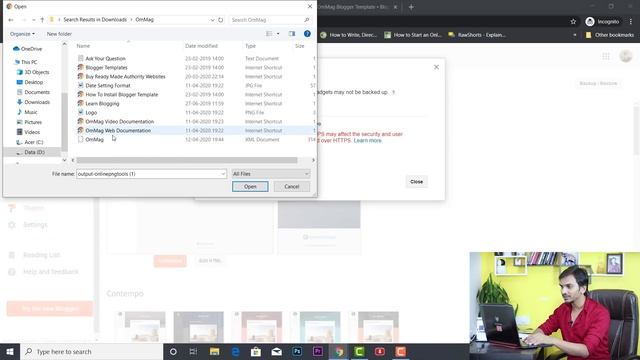Open the Windows Start menu

pos(10,351)
